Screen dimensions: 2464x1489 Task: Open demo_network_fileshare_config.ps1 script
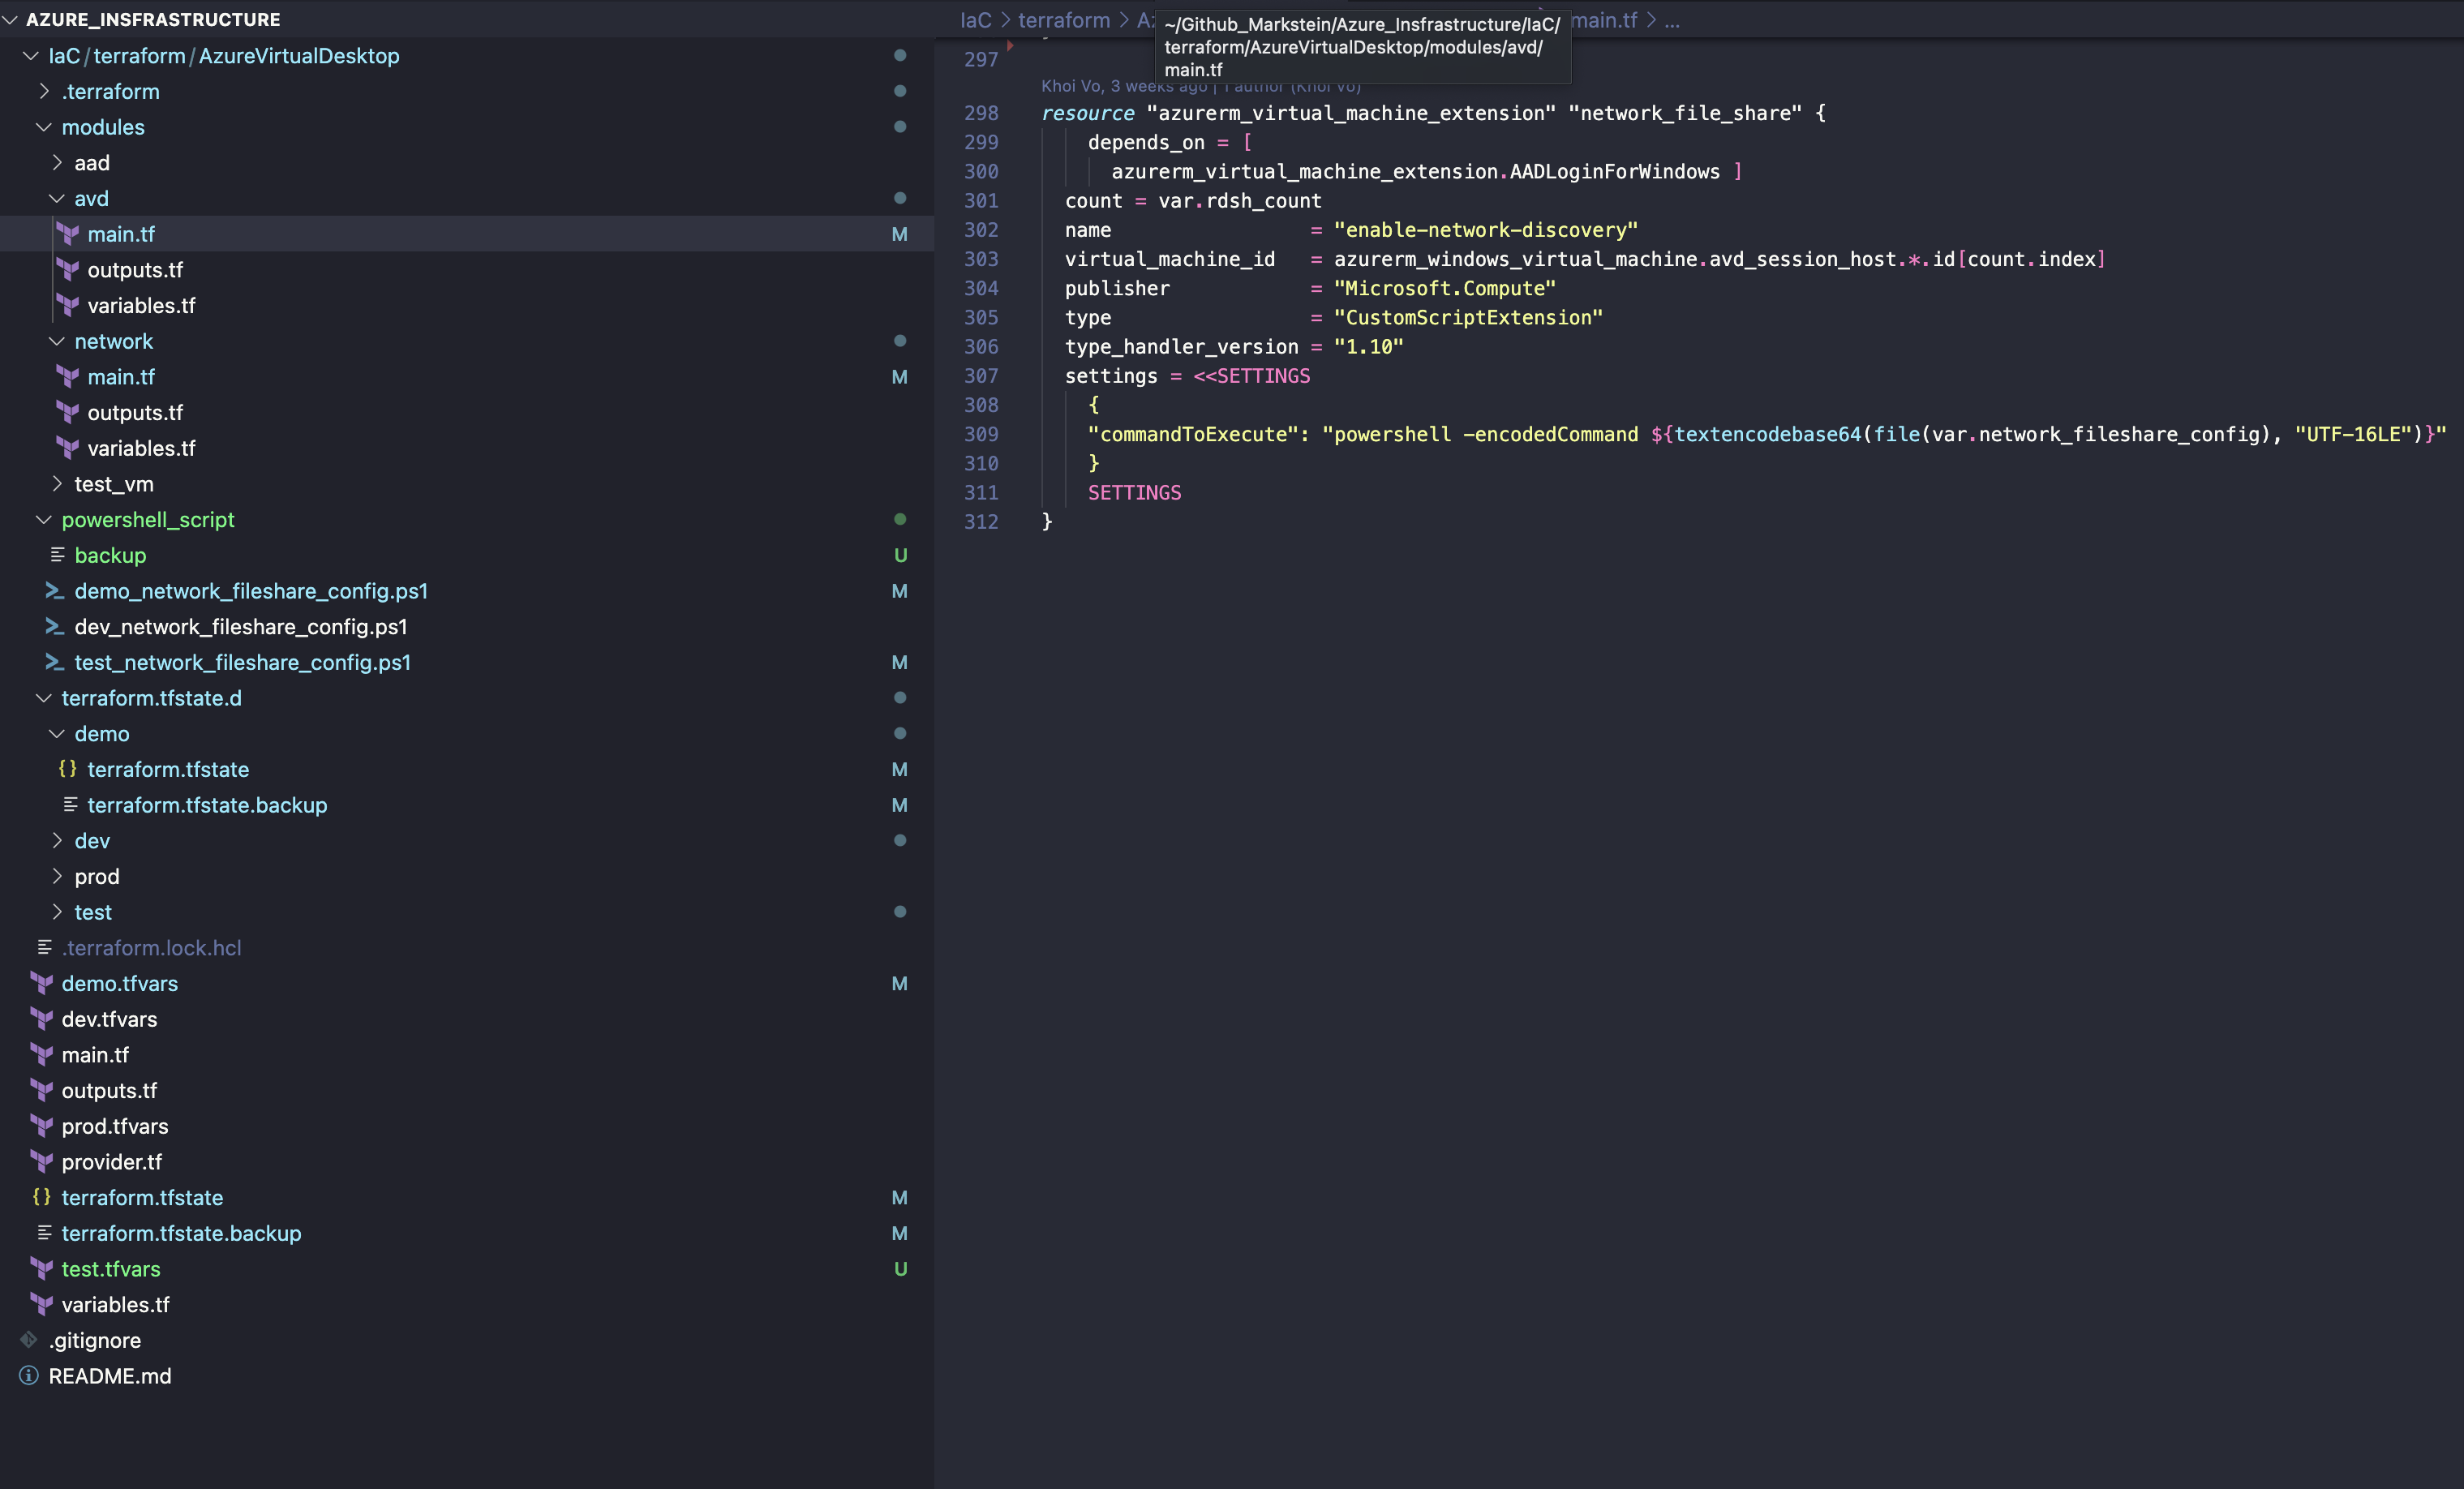coord(251,591)
